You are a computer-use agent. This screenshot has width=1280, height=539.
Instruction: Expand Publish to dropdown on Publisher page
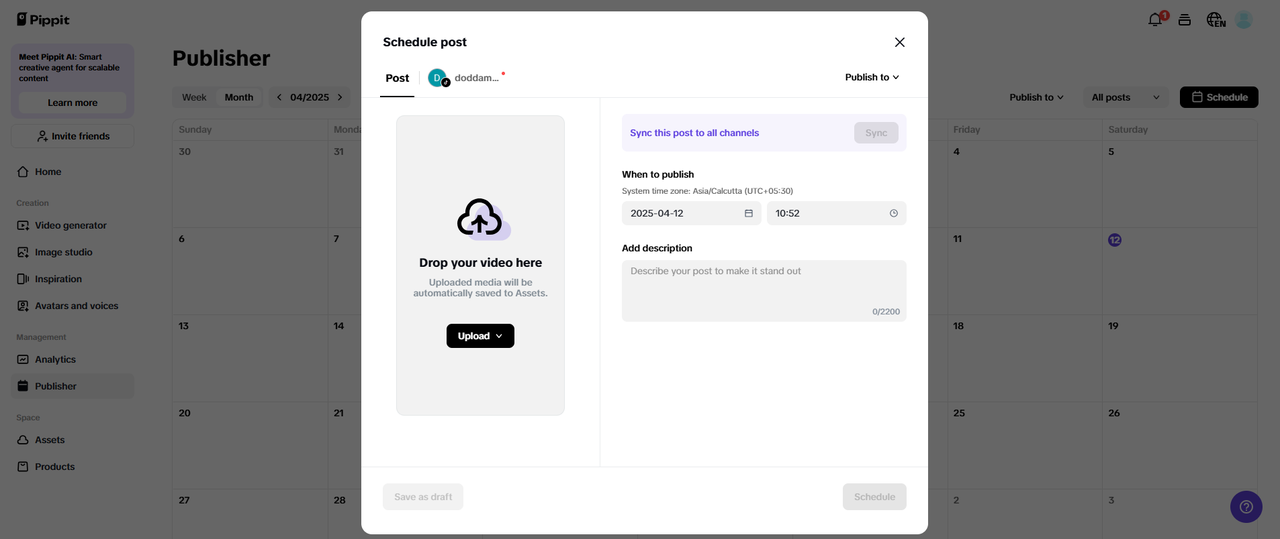tap(1036, 97)
